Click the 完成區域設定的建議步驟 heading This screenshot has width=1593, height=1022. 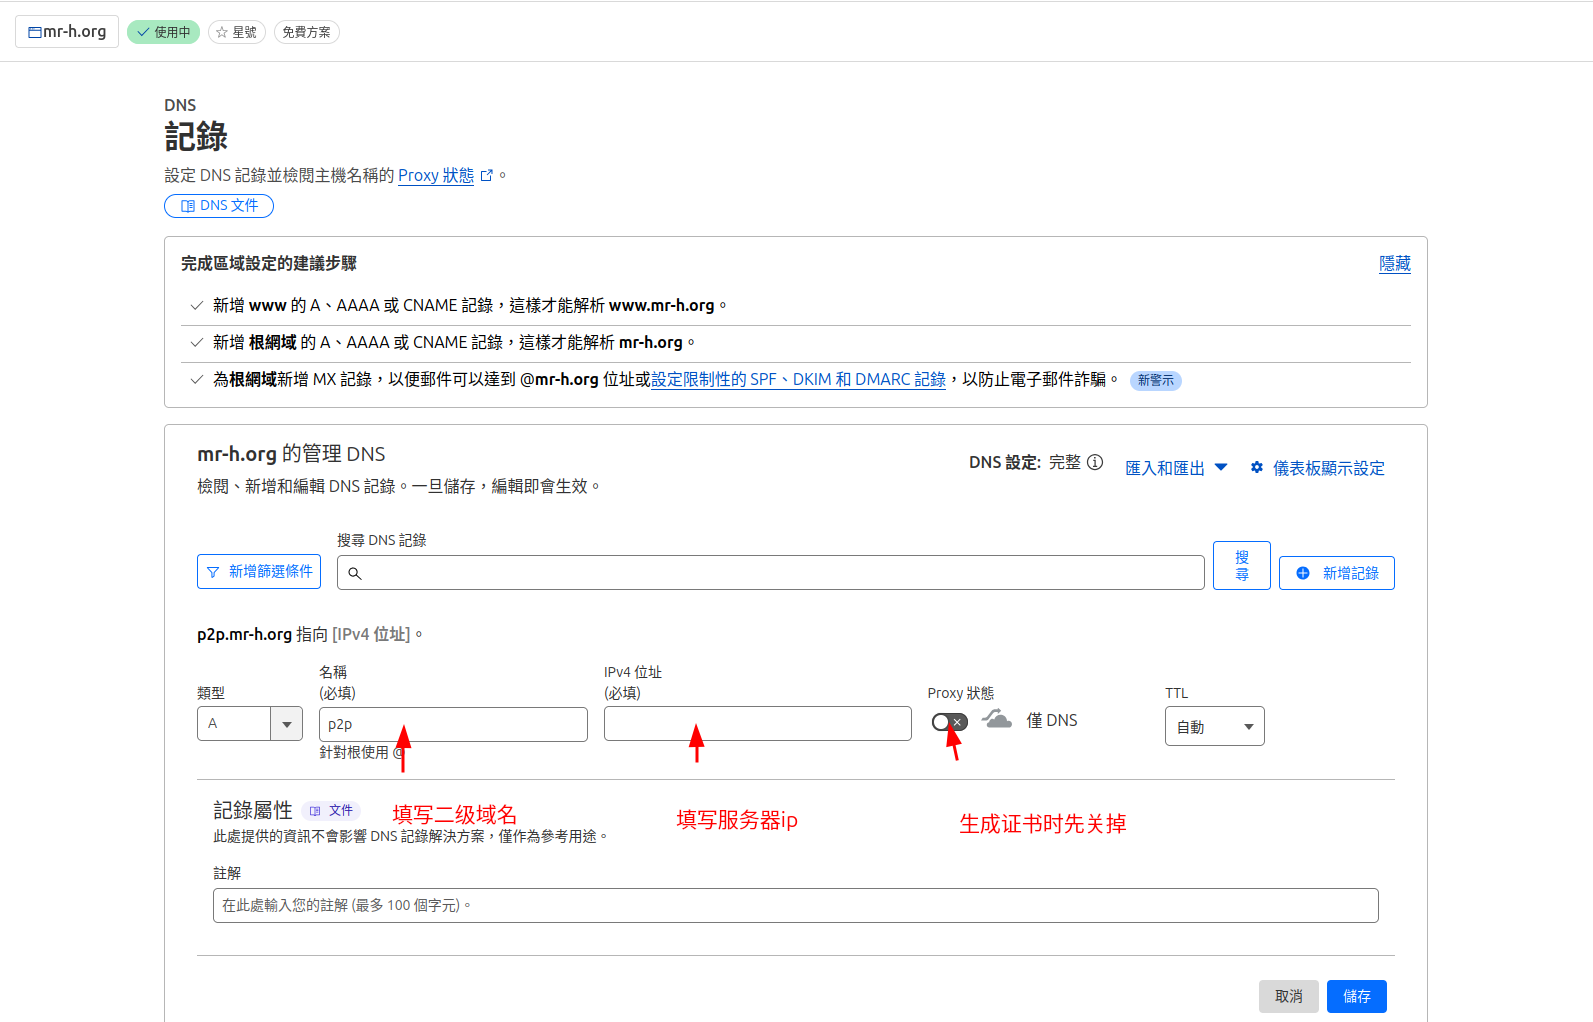point(269,263)
